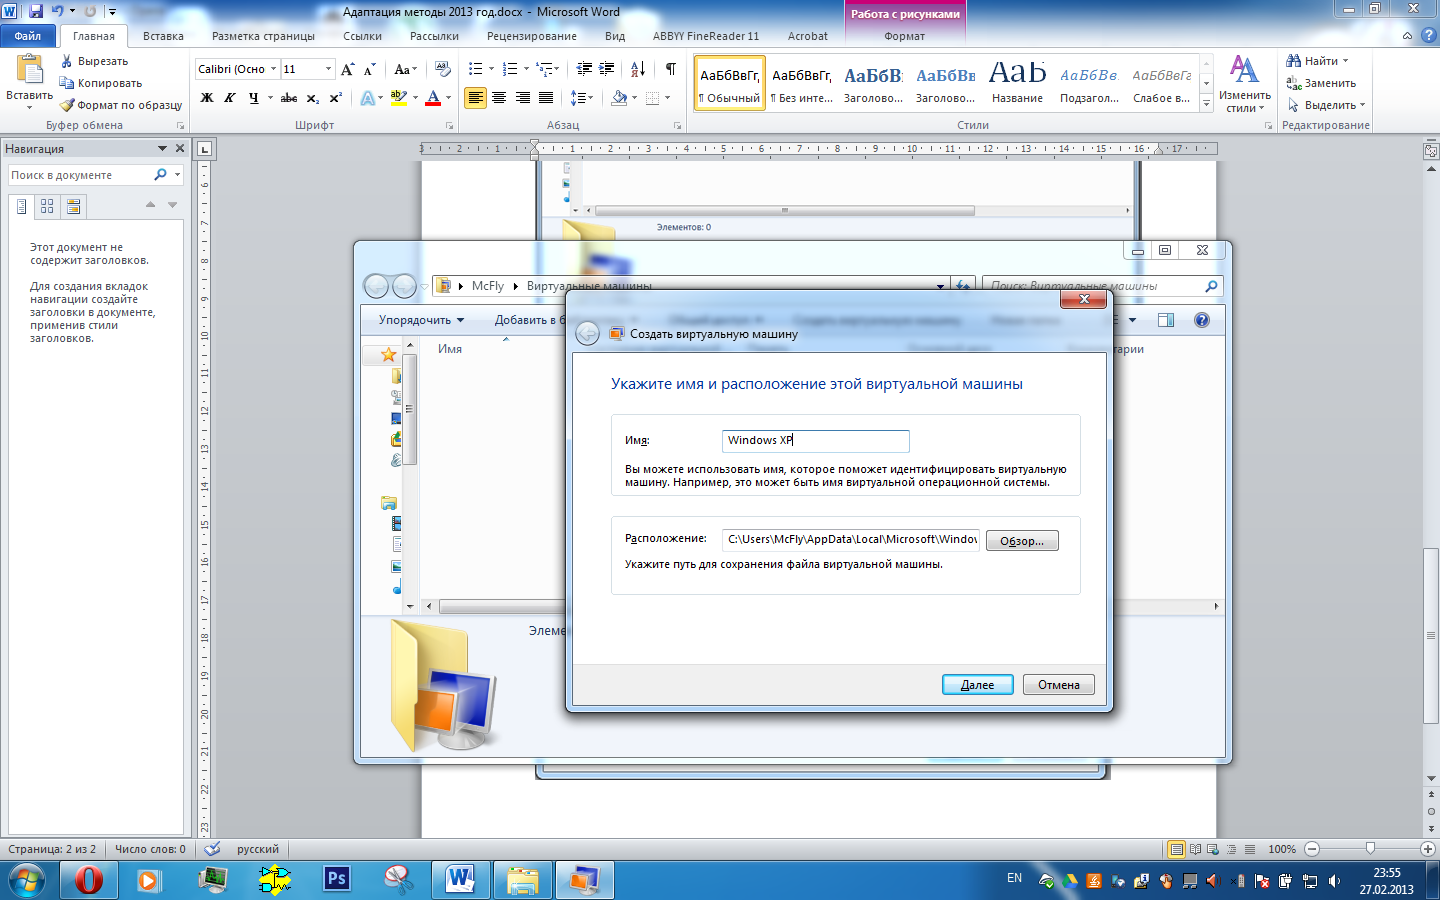Image resolution: width=1440 pixels, height=900 pixels.
Task: Switch to the Ссылки ribbon tab
Action: coord(362,36)
